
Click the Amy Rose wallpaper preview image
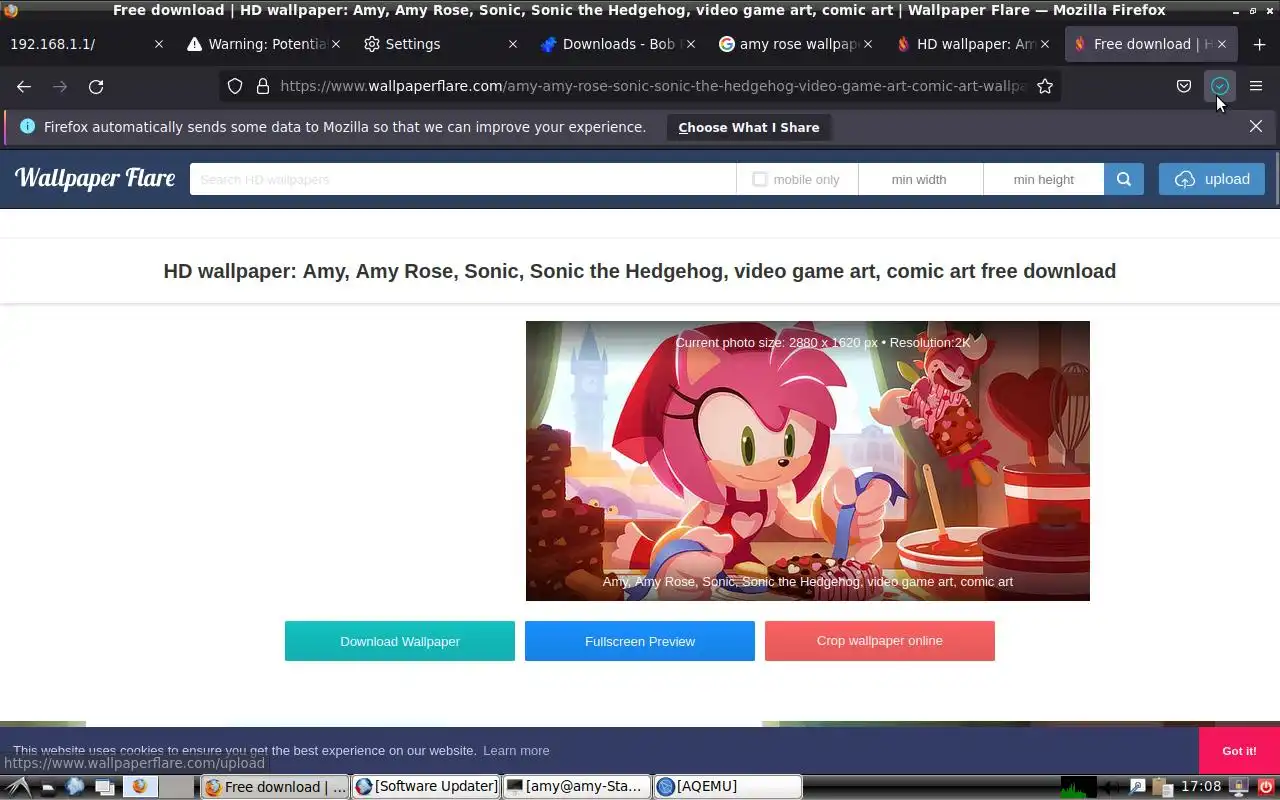(808, 461)
